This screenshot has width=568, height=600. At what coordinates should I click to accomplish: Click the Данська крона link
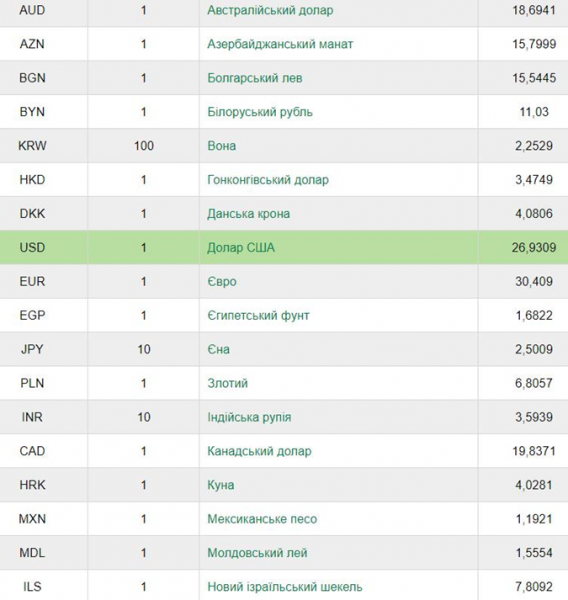click(248, 214)
